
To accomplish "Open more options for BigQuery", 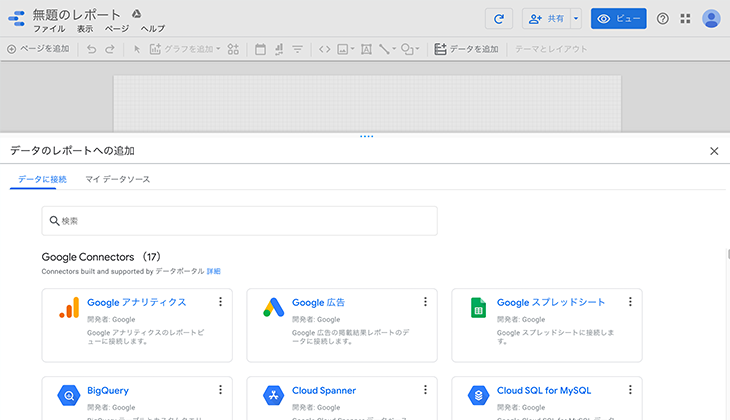I will (220, 390).
